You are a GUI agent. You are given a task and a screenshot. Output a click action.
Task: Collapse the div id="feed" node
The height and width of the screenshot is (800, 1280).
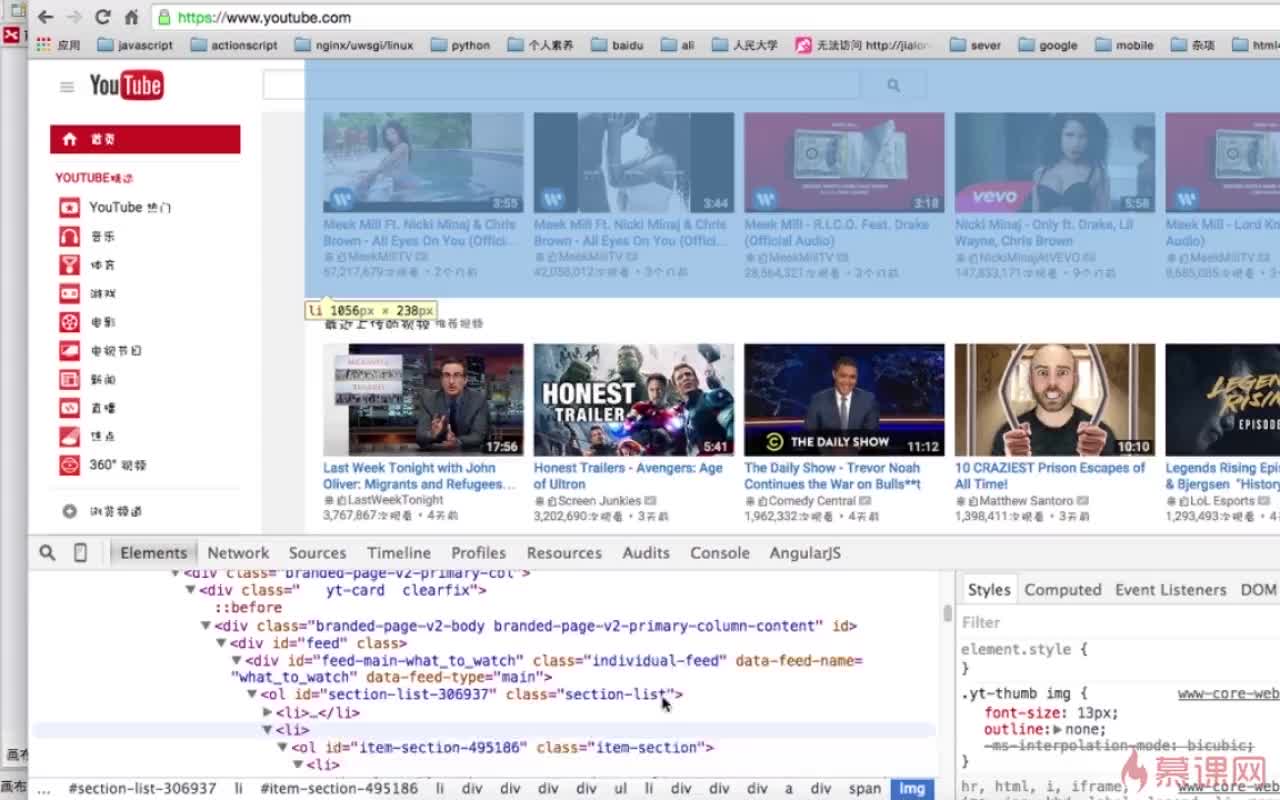[x=222, y=643]
